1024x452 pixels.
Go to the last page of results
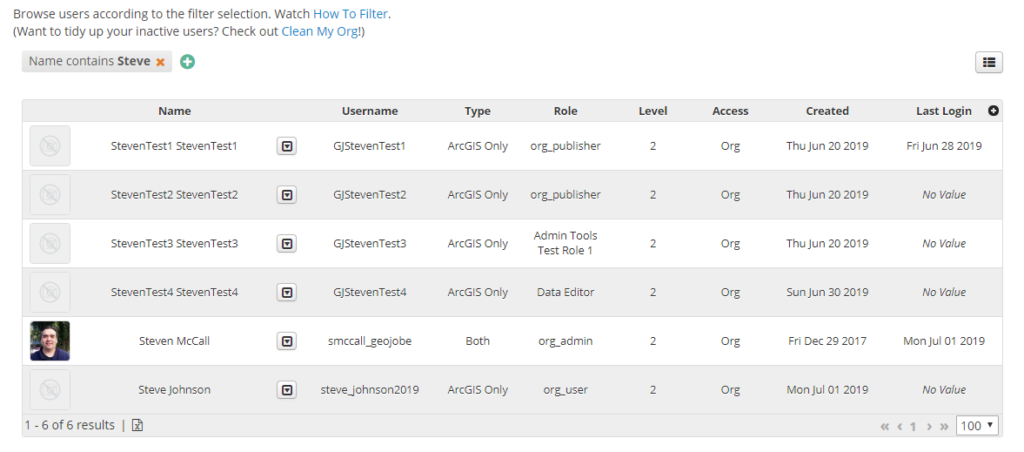(944, 426)
